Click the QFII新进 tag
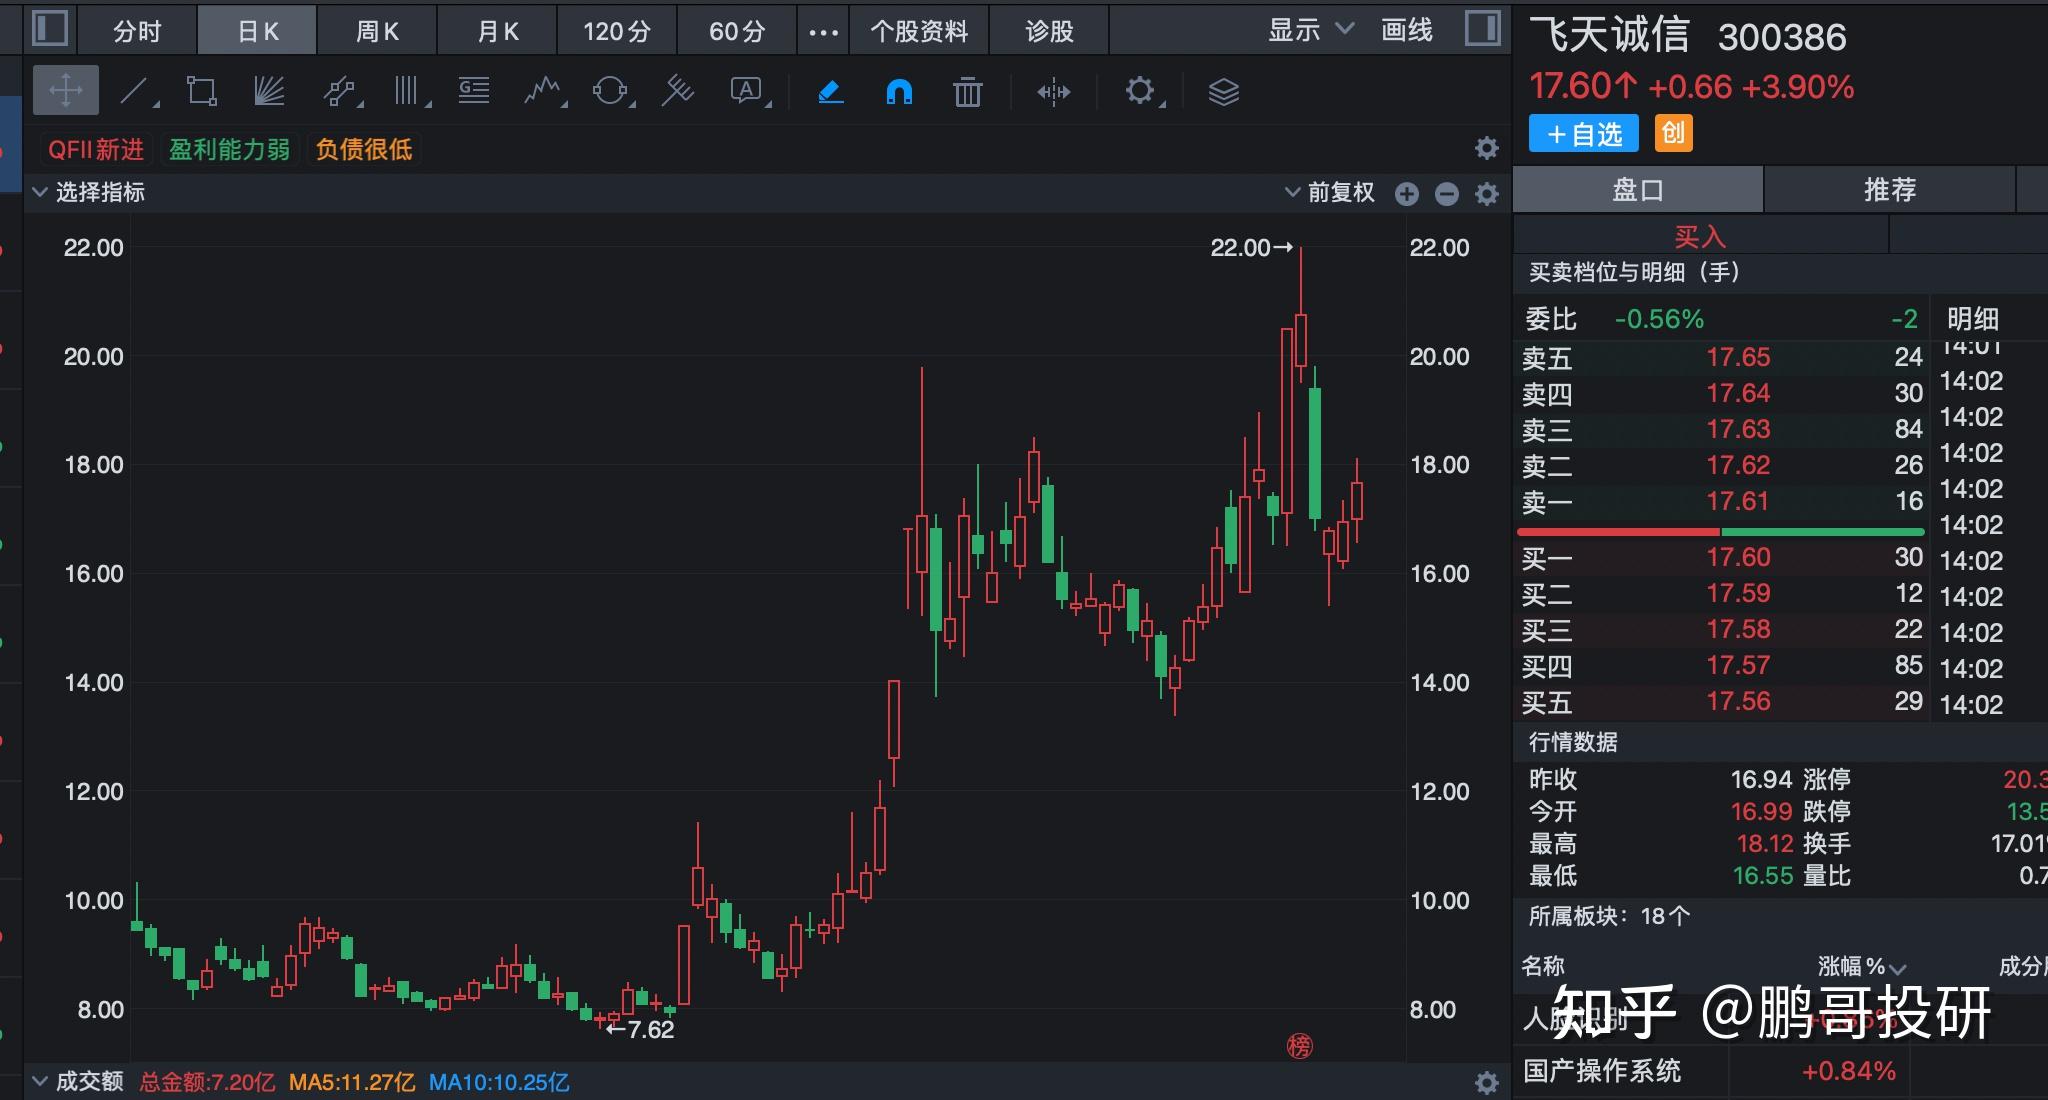The image size is (2048, 1100). [96, 149]
